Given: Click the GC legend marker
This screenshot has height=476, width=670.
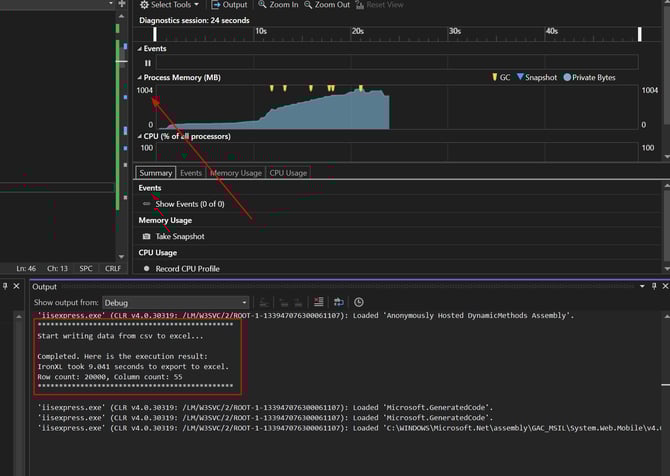Looking at the screenshot, I should [494, 77].
